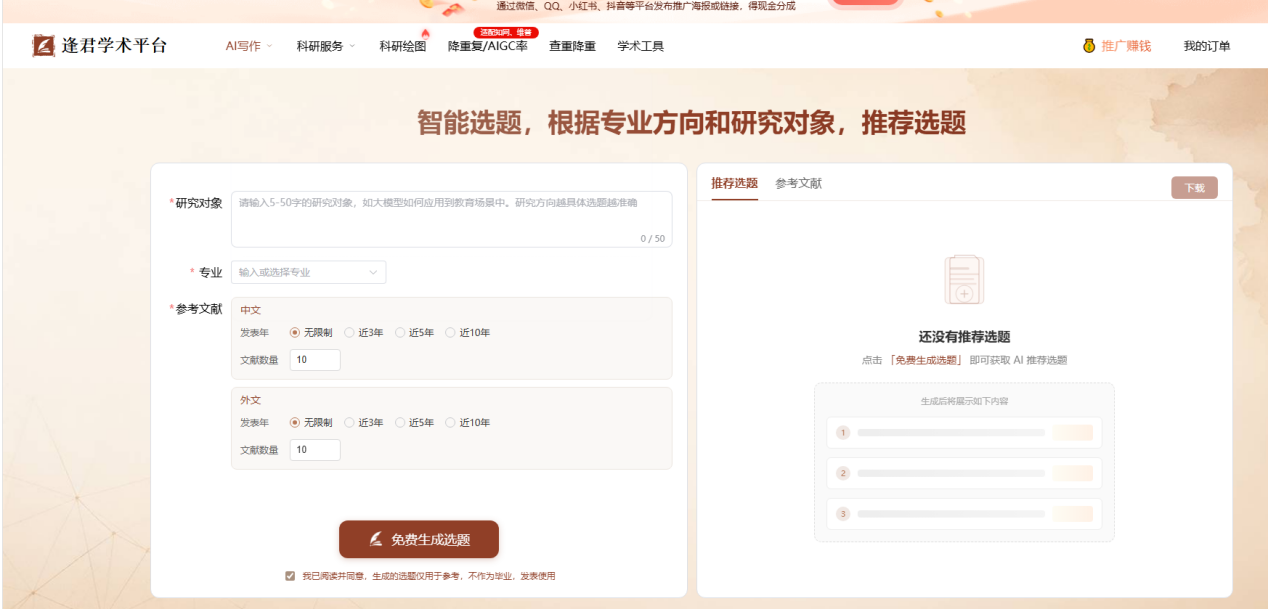Click the empty document icon in results panel

[x=964, y=280]
